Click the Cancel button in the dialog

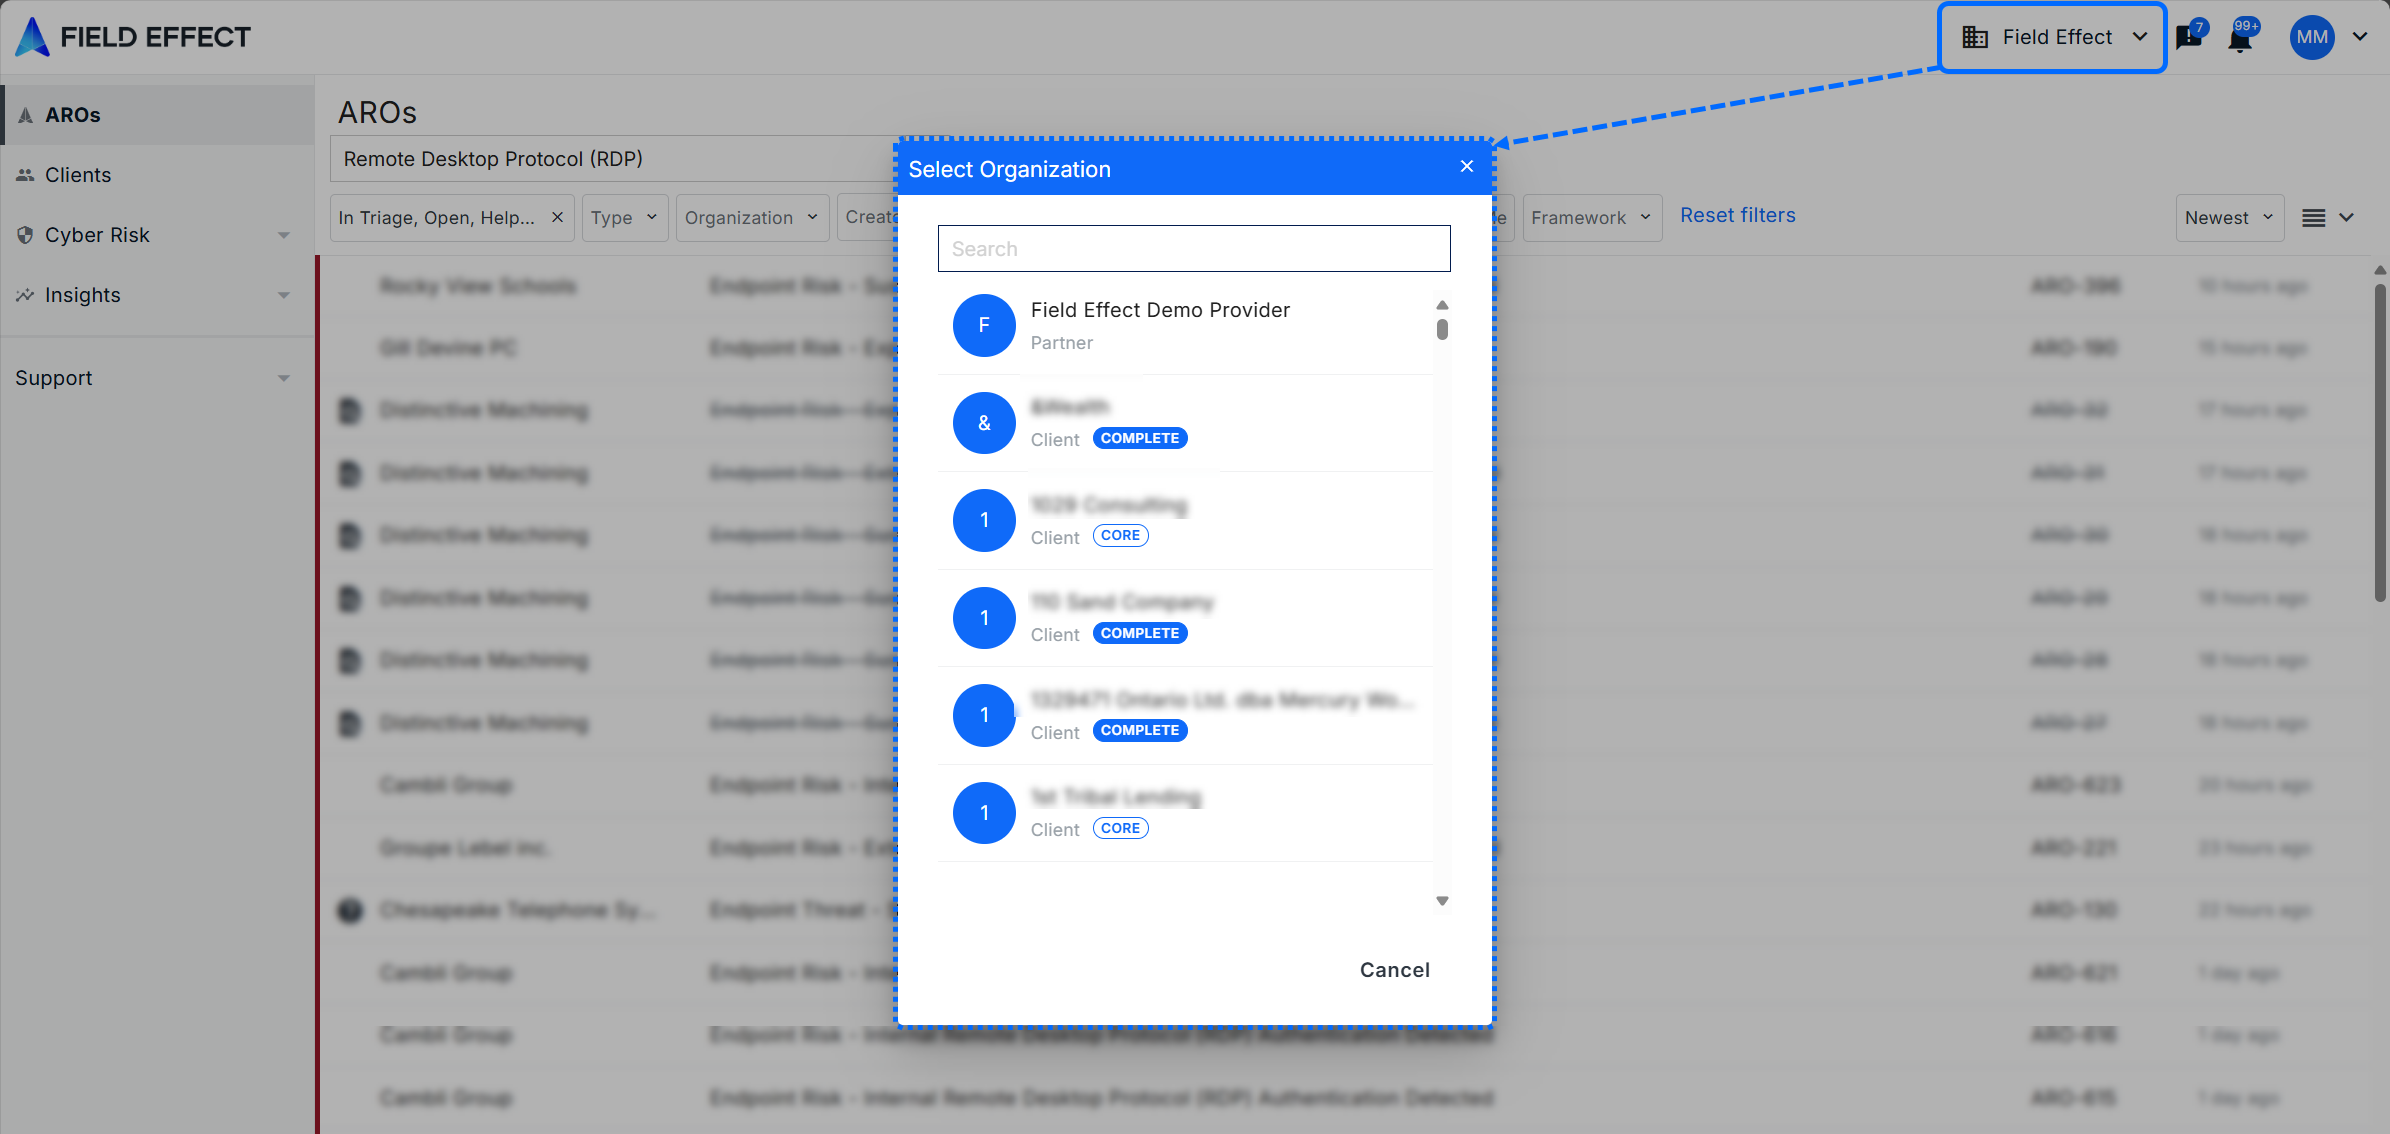click(1394, 970)
